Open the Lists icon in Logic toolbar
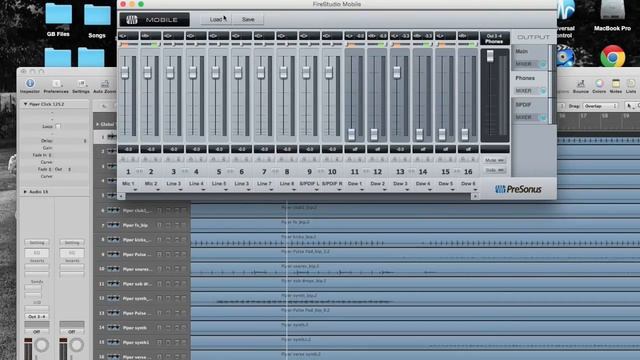 (631, 86)
